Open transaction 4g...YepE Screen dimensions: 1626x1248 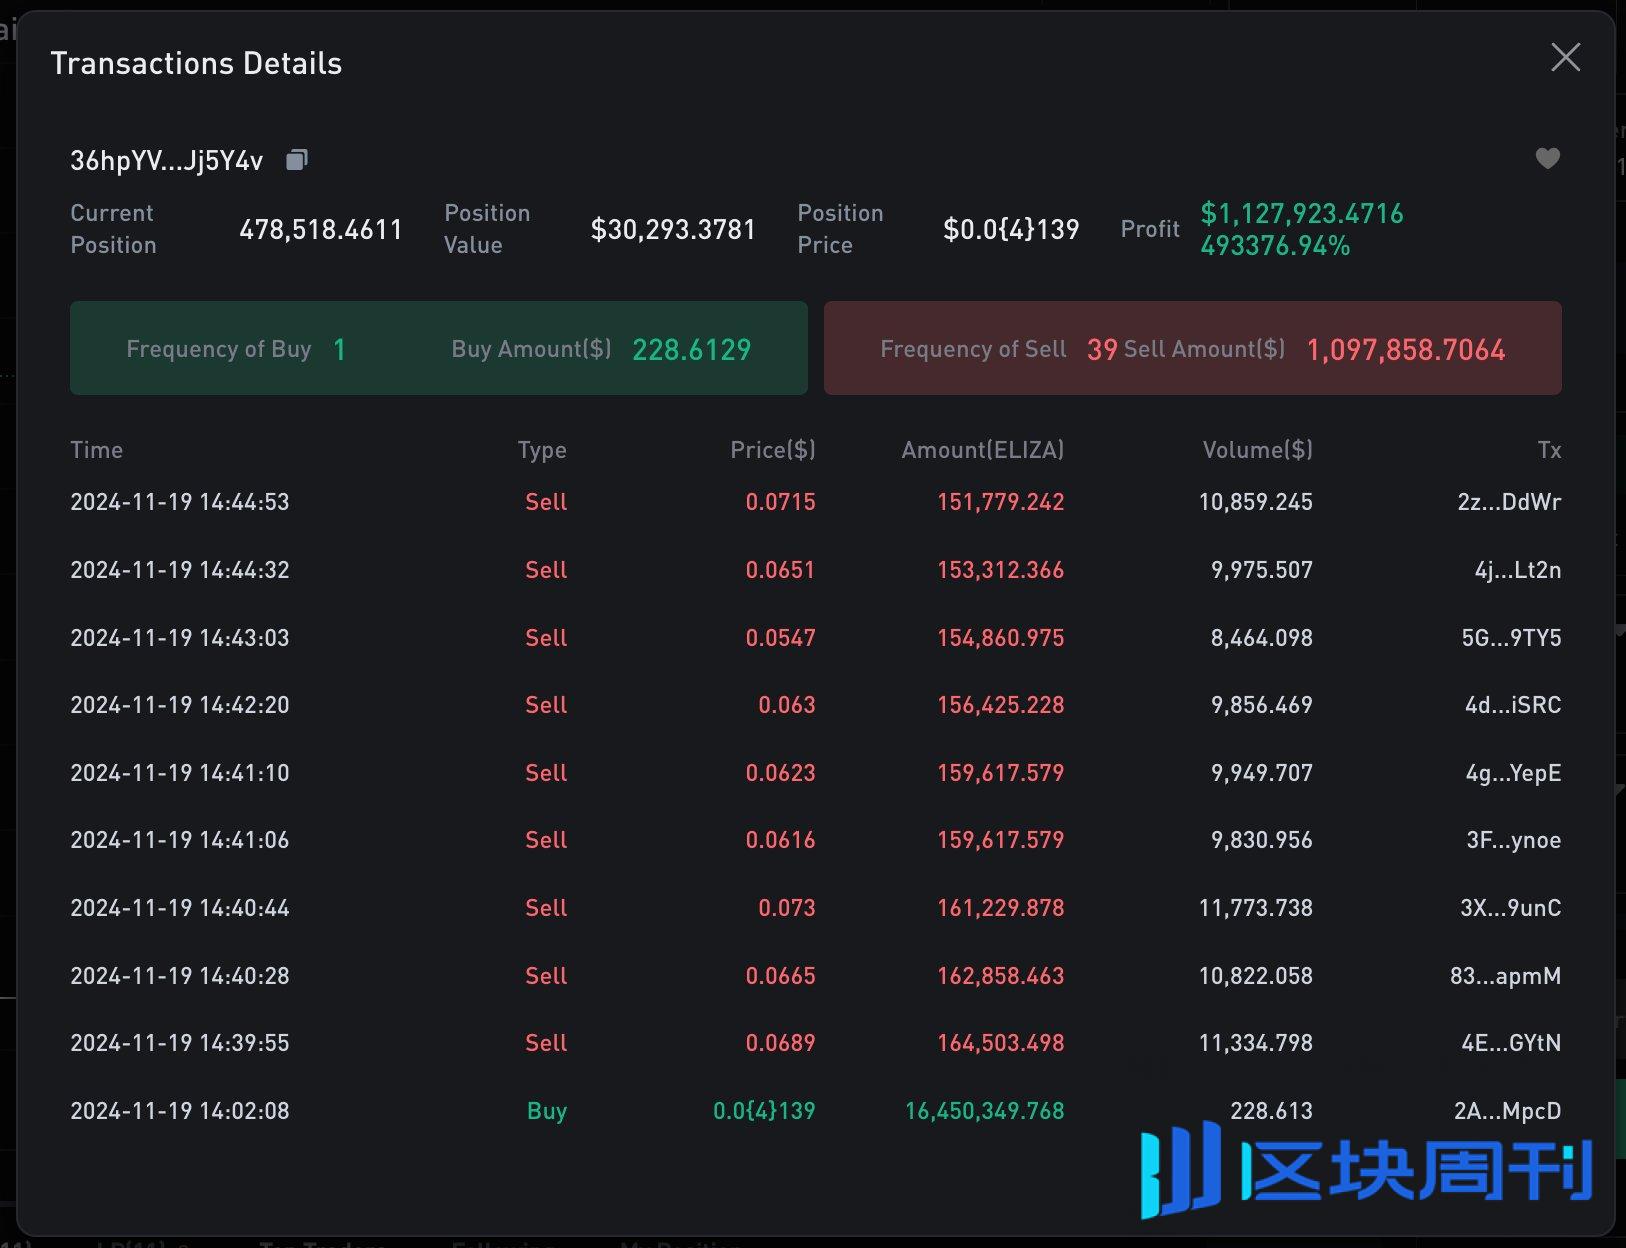[1513, 773]
